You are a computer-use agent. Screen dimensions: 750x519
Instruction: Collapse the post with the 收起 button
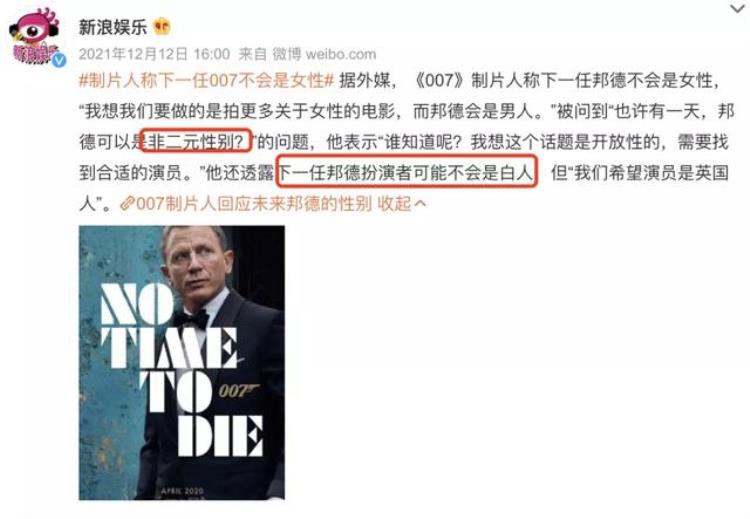point(394,204)
